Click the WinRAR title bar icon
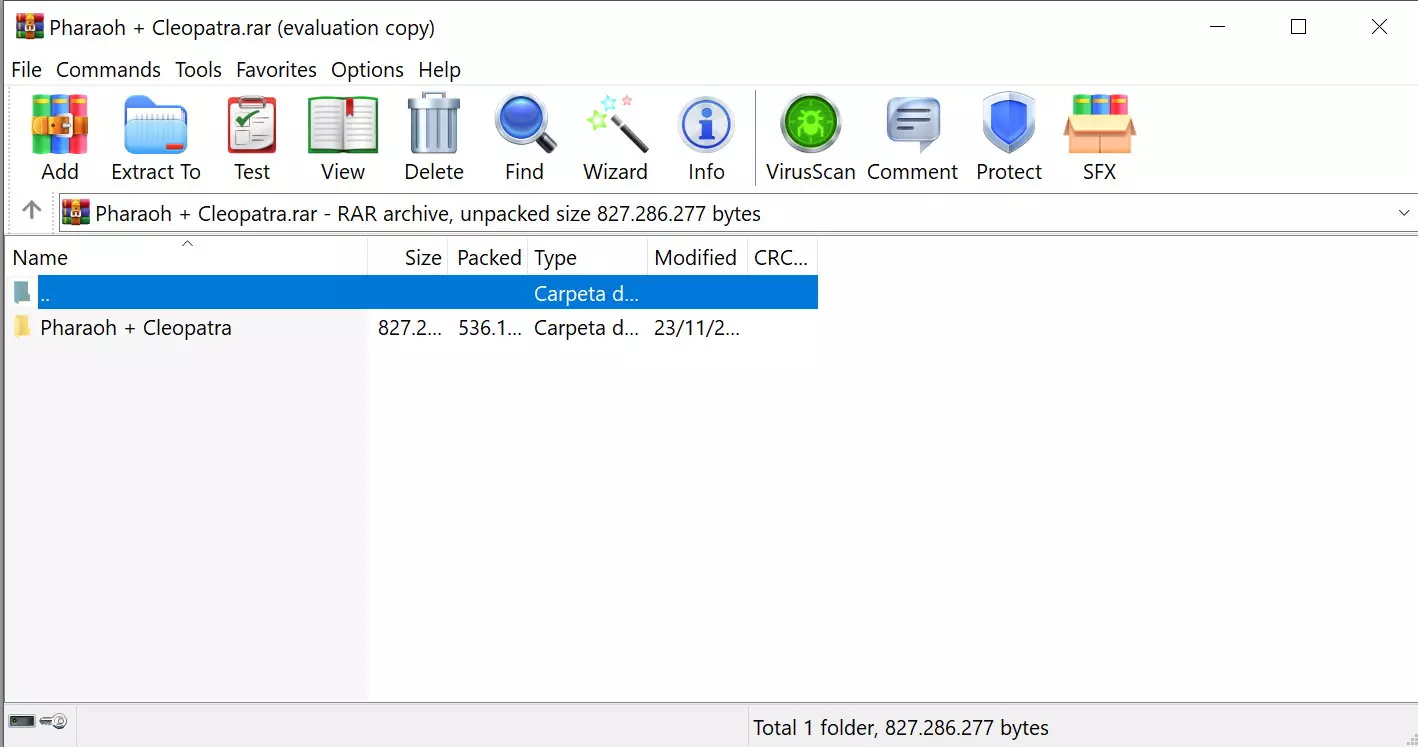1418x747 pixels. coord(29,27)
